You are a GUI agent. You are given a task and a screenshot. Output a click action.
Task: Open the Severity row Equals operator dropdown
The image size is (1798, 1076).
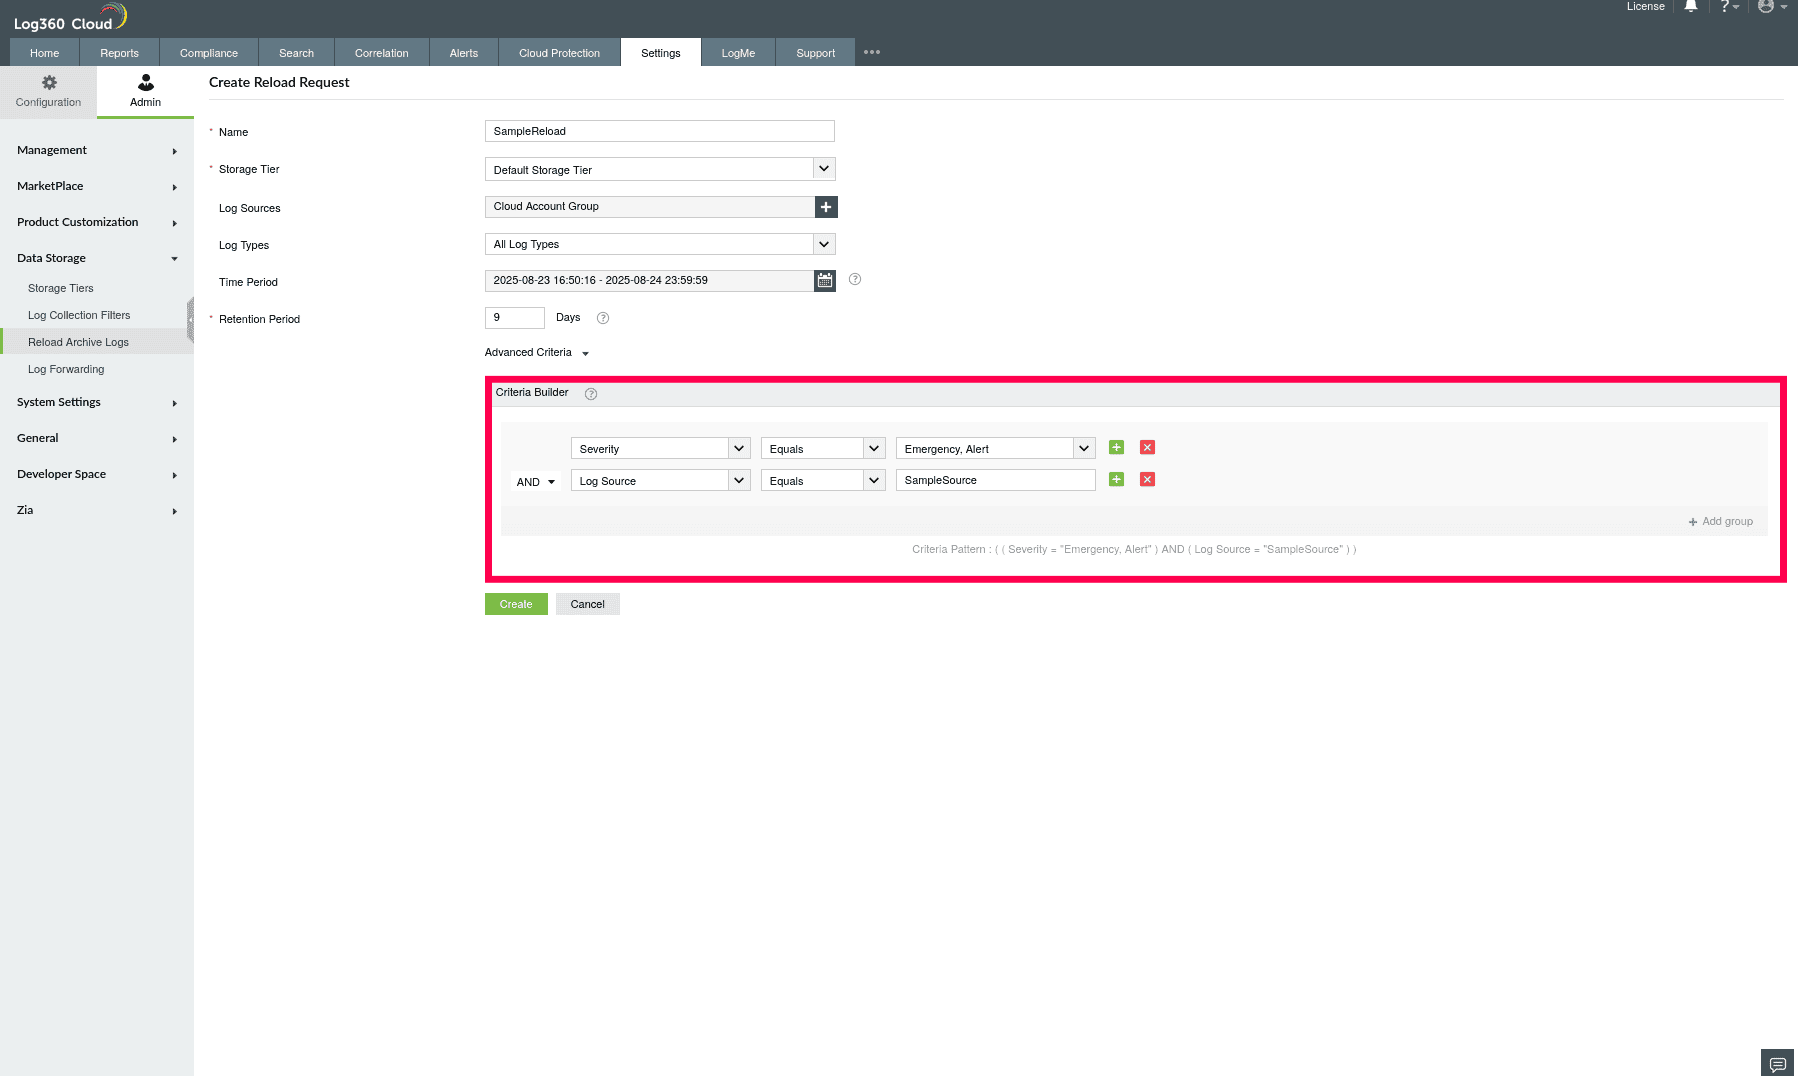tap(823, 449)
